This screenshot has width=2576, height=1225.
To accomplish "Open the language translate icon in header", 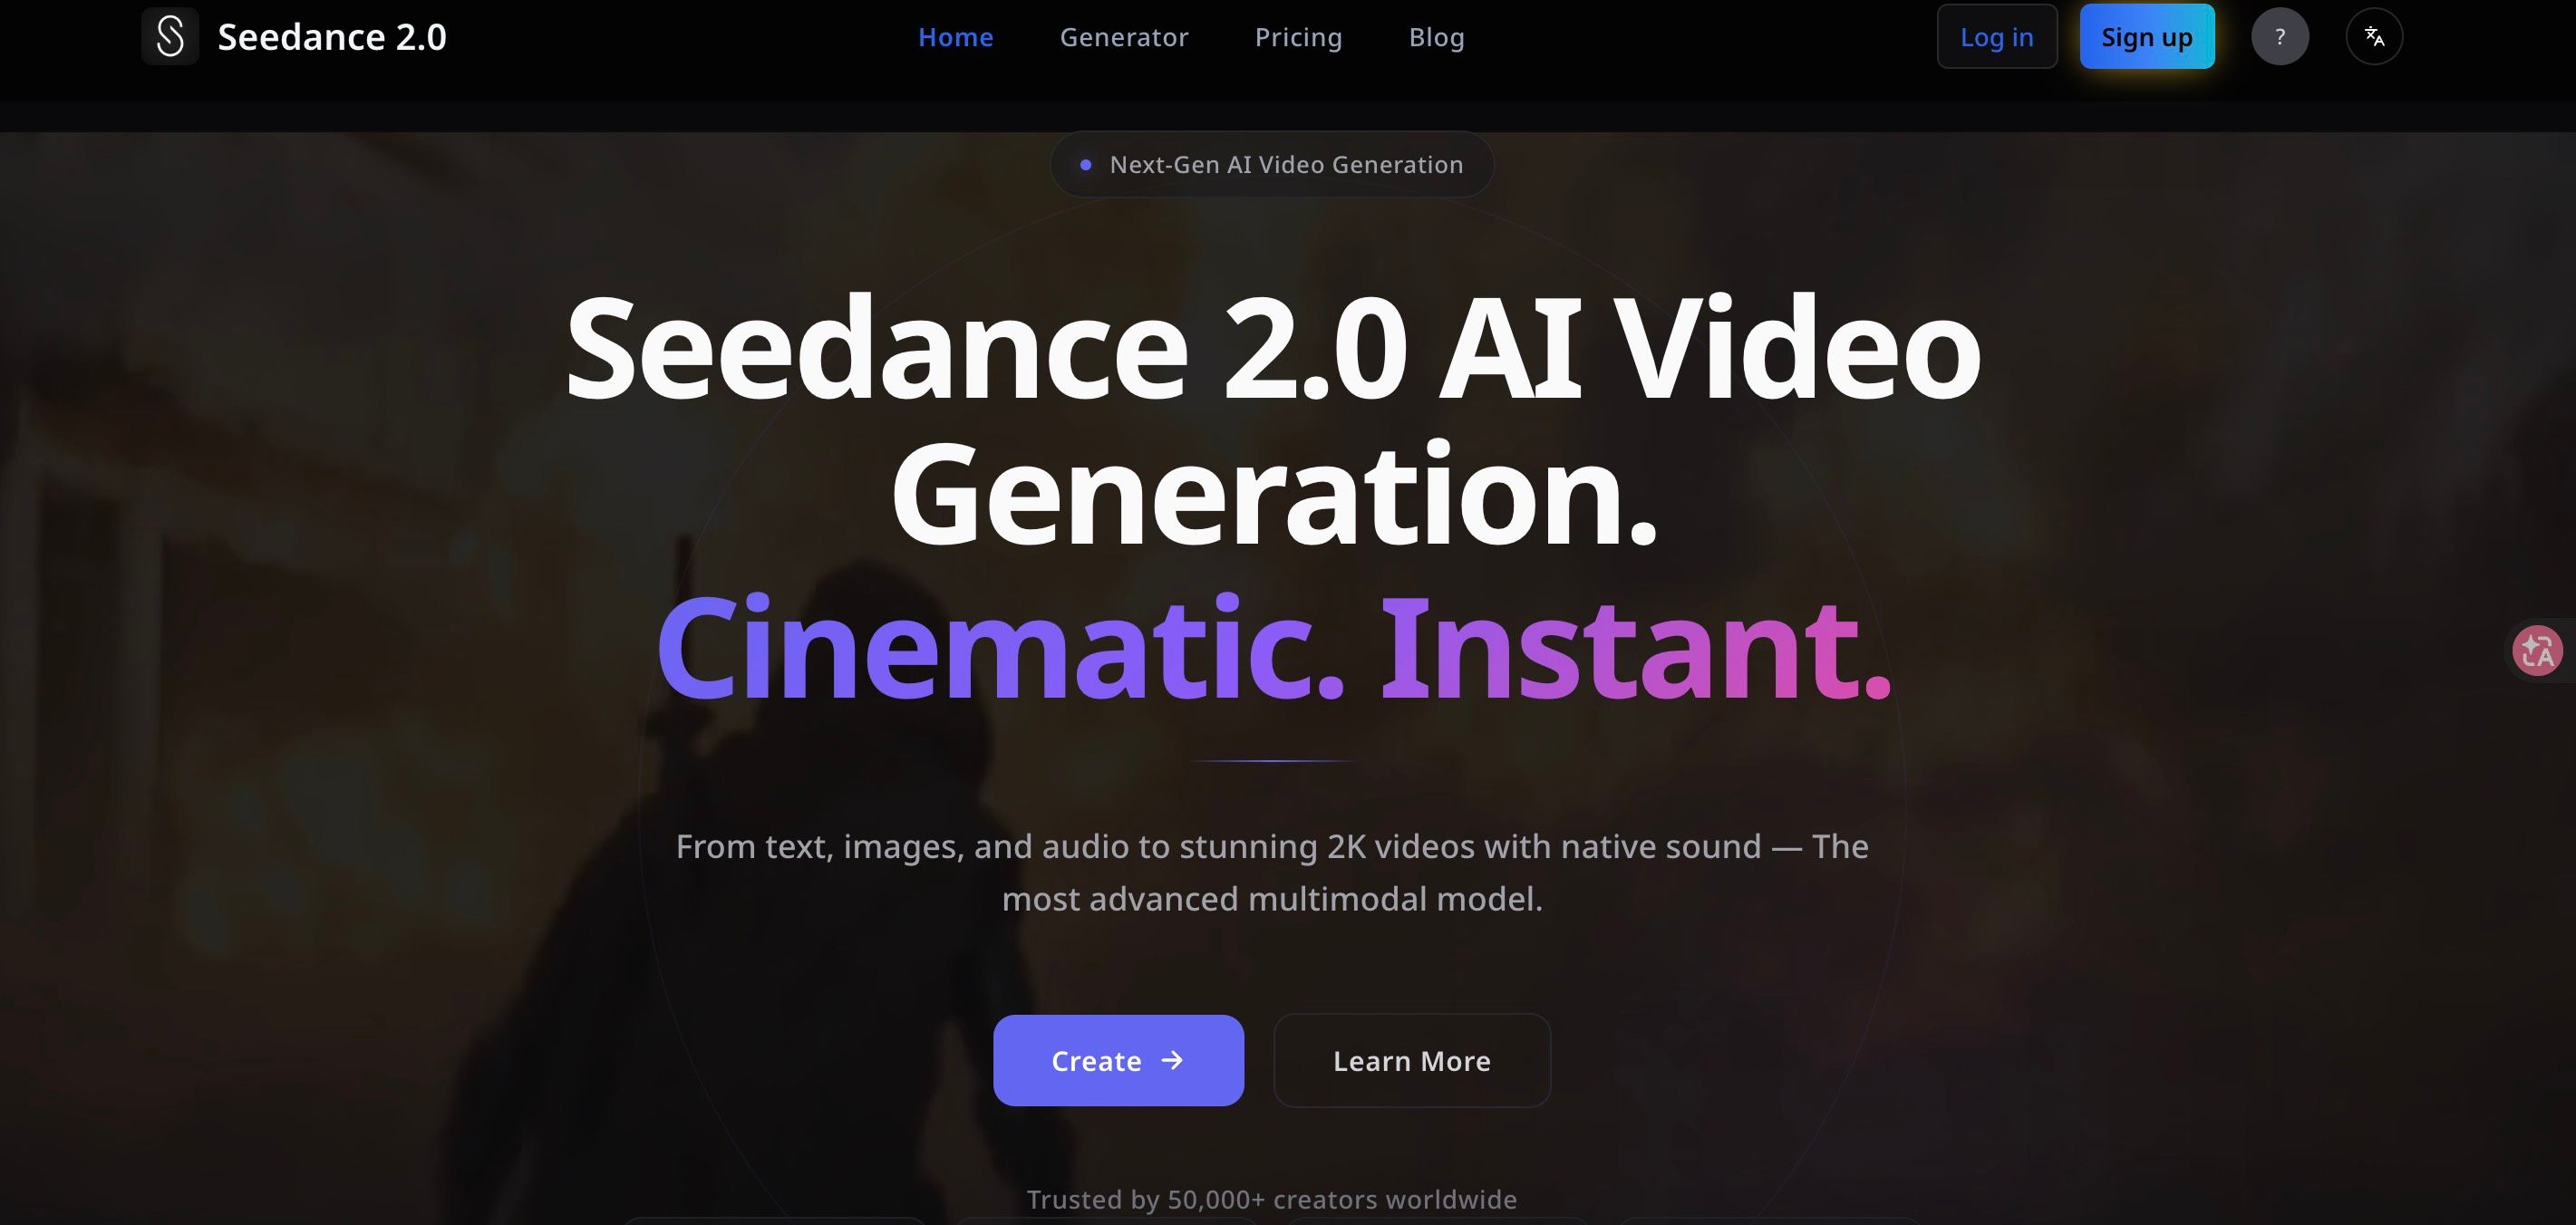I will coord(2374,36).
